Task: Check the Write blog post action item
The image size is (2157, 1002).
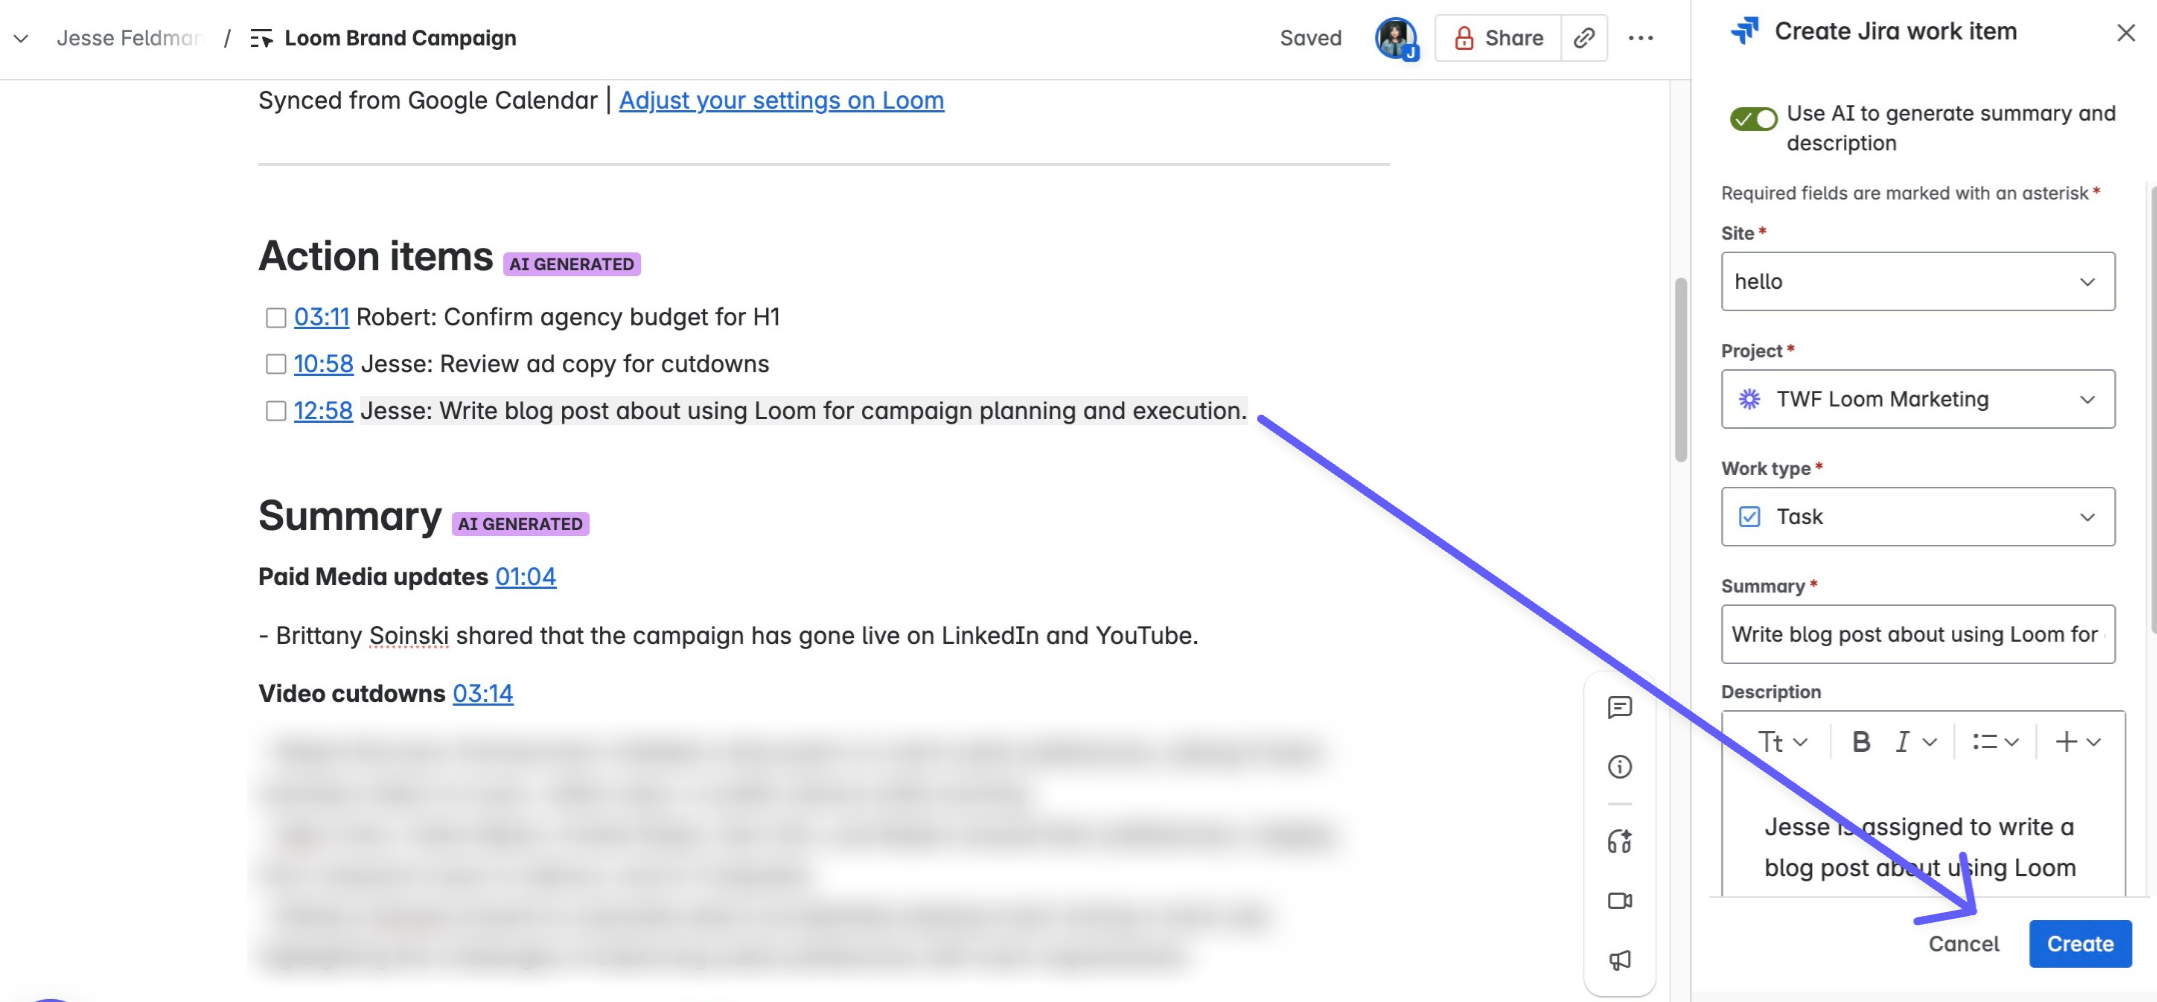Action: (276, 411)
